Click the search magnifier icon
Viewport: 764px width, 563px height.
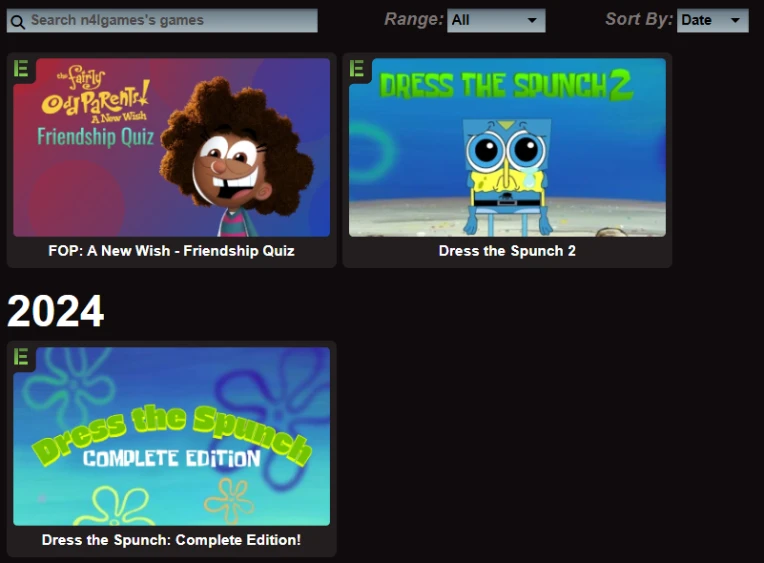click(x=18, y=22)
